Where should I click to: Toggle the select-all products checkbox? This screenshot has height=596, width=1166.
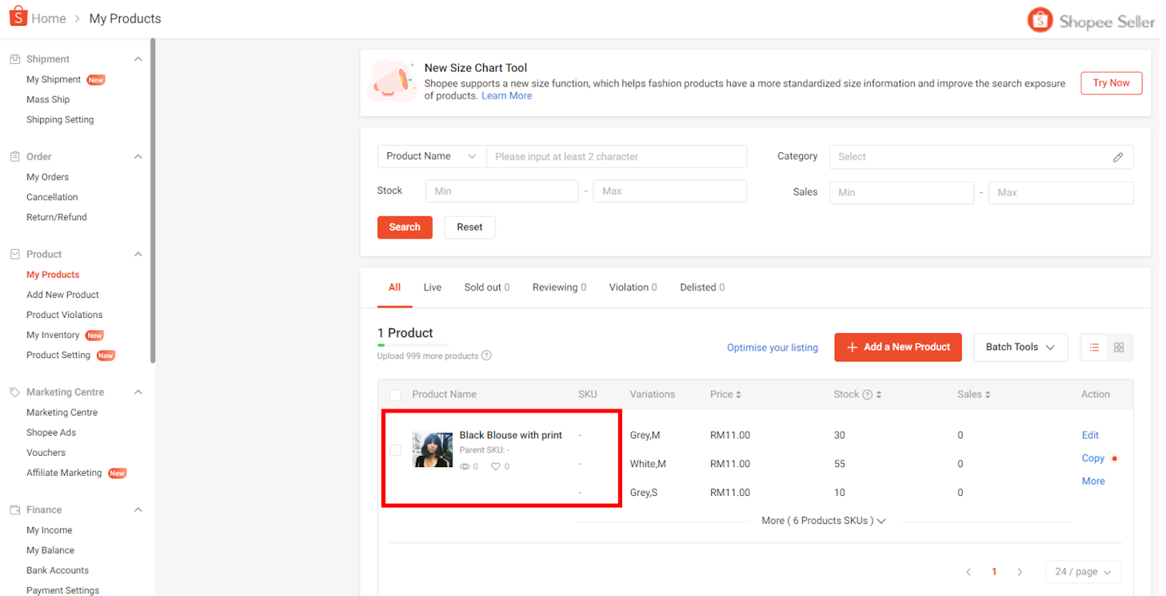pyautogui.click(x=396, y=394)
